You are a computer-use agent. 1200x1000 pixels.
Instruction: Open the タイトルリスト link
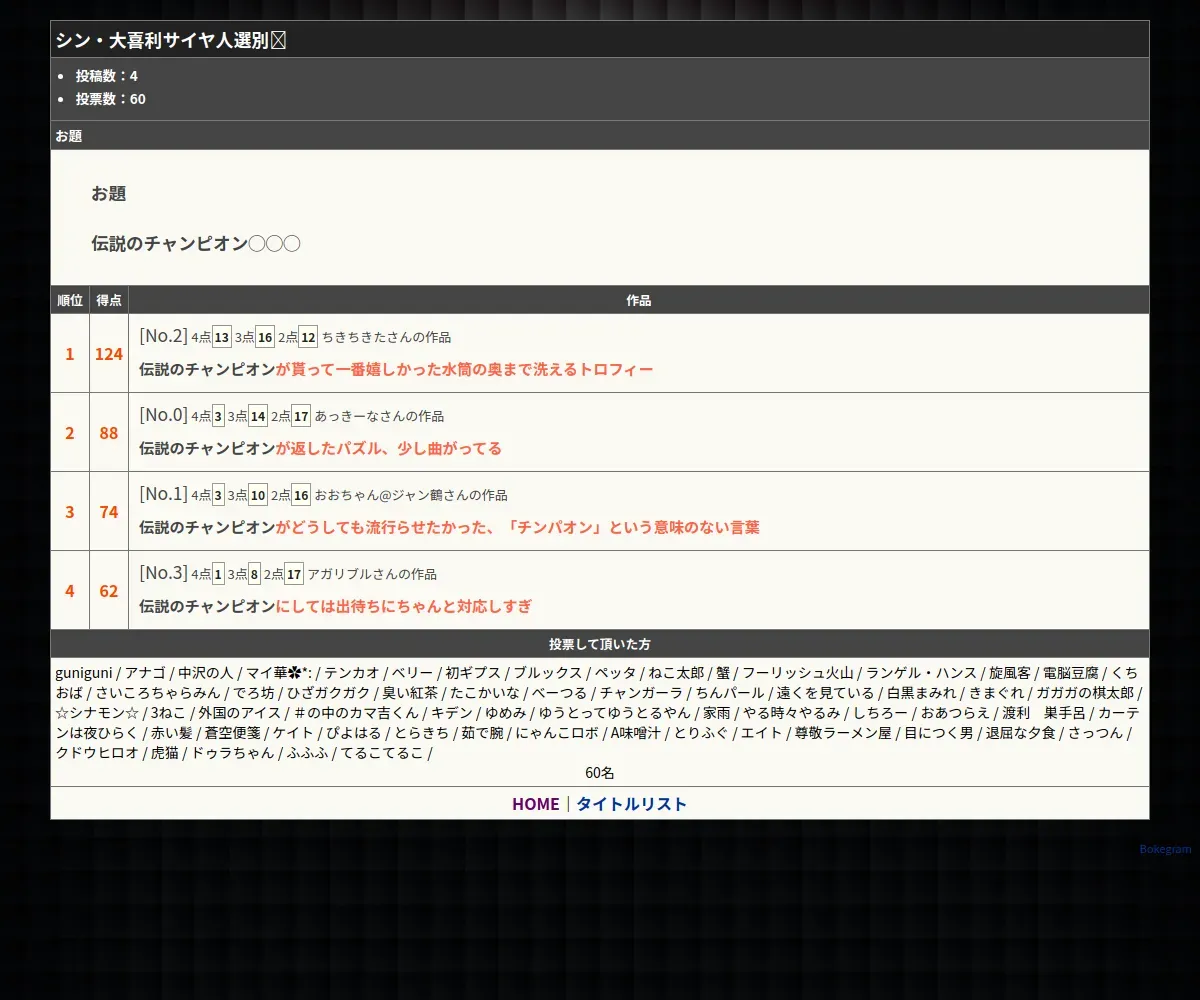pyautogui.click(x=632, y=804)
